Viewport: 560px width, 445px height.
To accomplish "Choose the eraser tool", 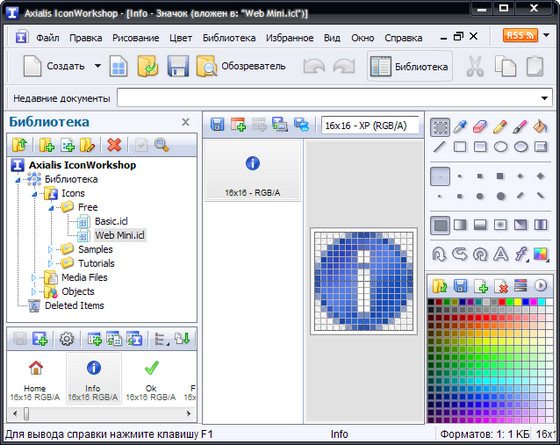I will pos(480,127).
